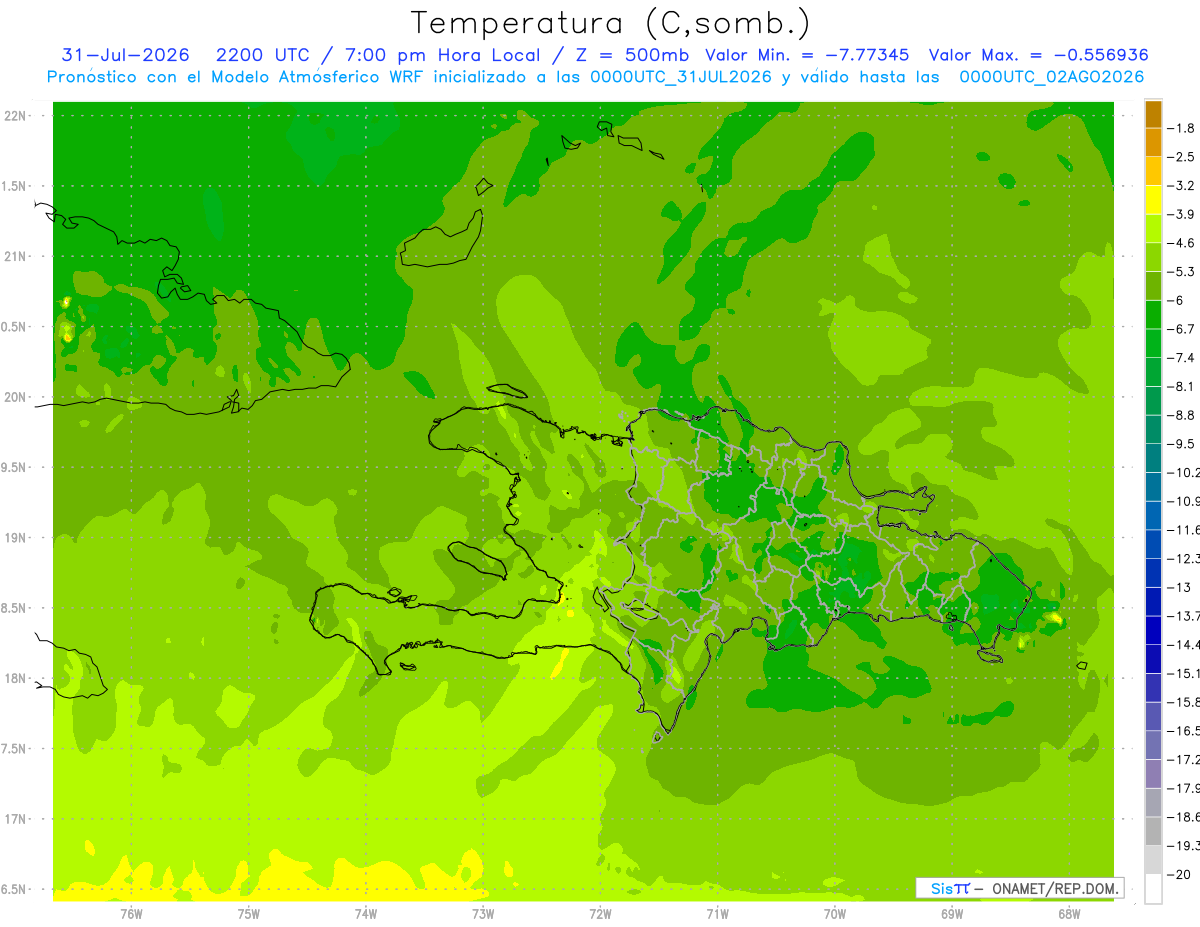Pick the white swatch below -20
The image size is (1200, 927).
1153,889
